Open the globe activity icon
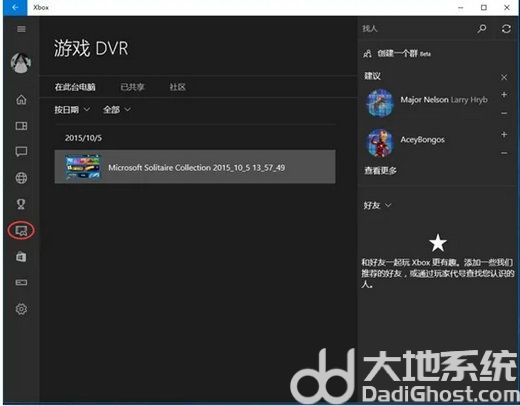 tap(21, 178)
